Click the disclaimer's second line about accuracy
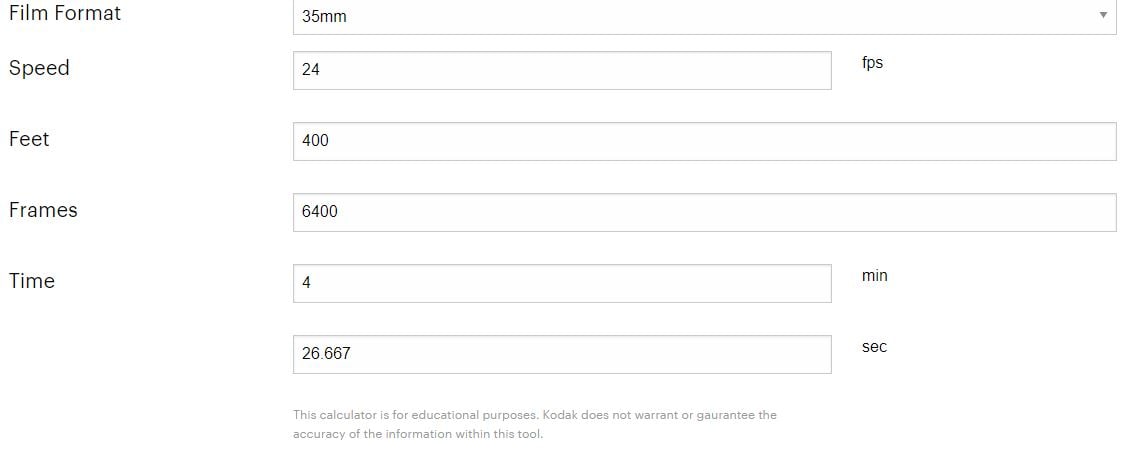Screen dimensions: 1123x450 click(x=417, y=434)
